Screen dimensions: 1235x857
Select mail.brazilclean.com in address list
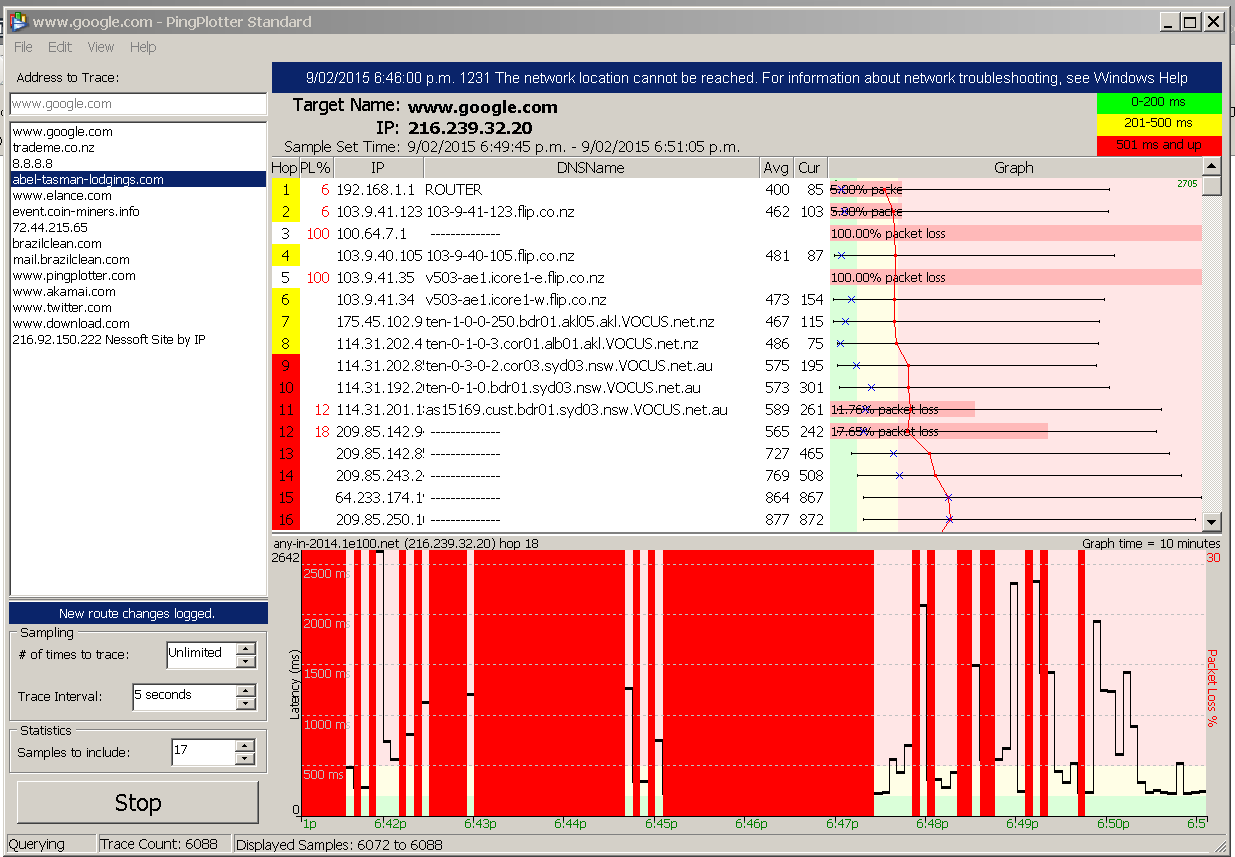pos(138,260)
